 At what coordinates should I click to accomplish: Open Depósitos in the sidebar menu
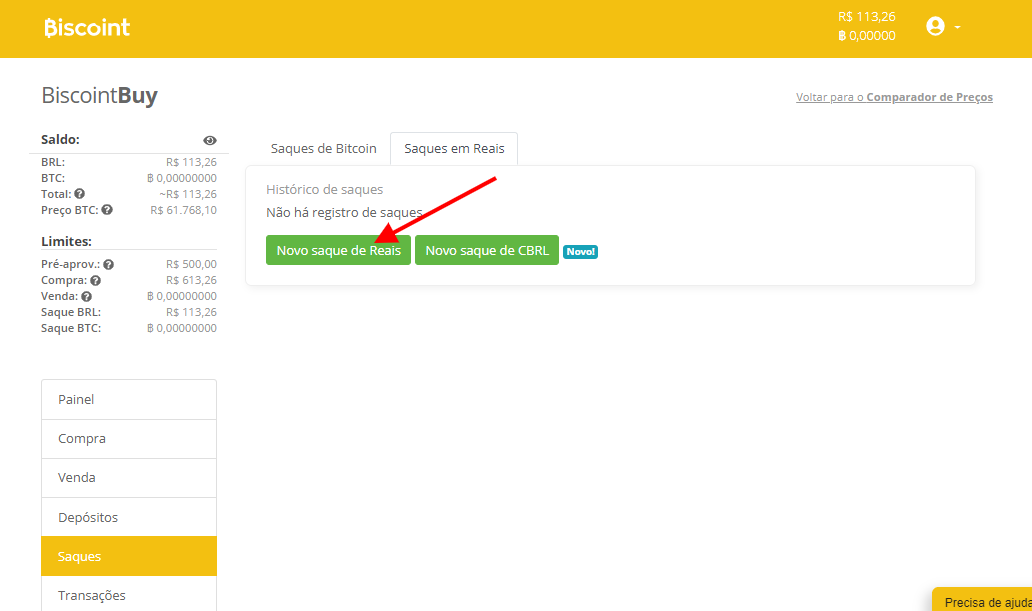pyautogui.click(x=129, y=517)
